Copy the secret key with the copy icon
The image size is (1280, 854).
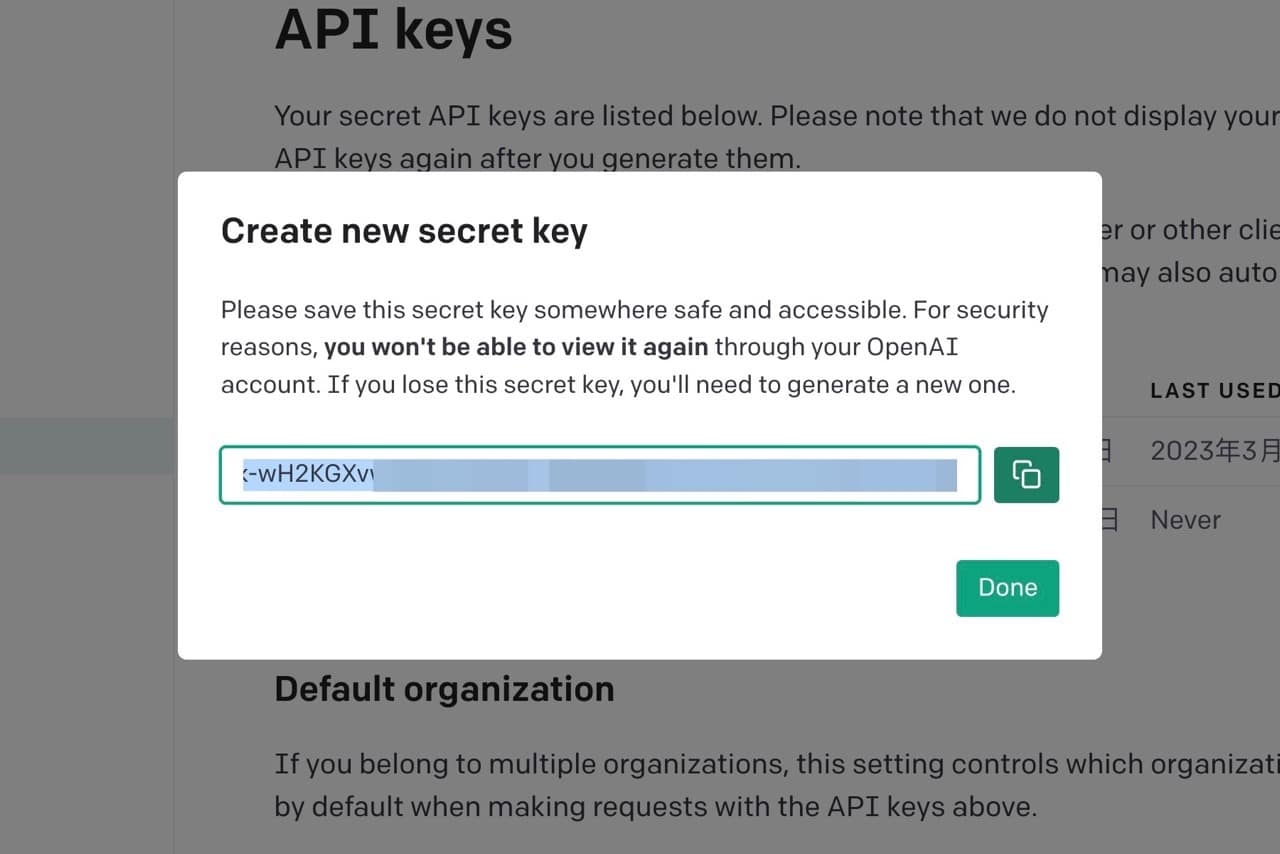(x=1026, y=474)
